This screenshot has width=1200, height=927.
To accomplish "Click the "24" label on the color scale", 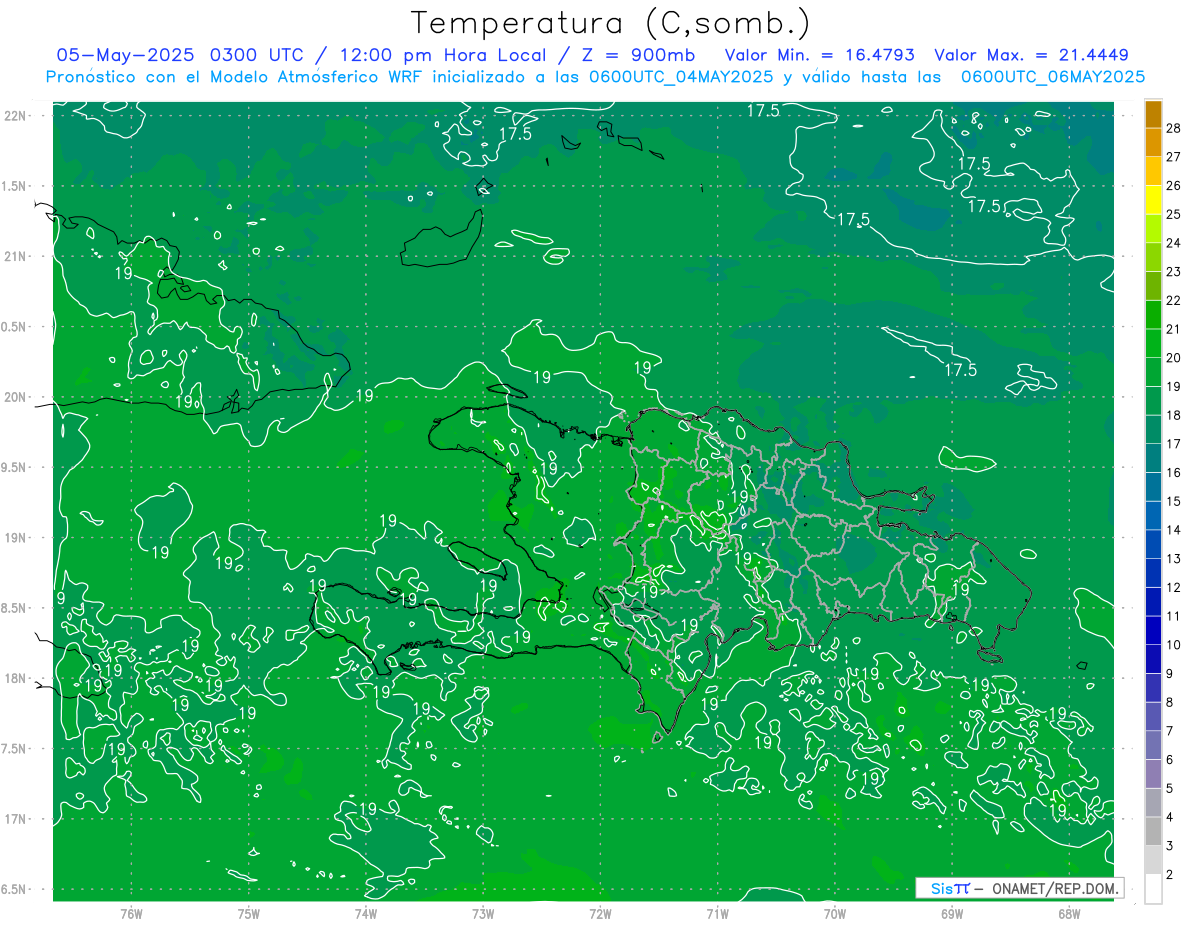I will pyautogui.click(x=1173, y=243).
